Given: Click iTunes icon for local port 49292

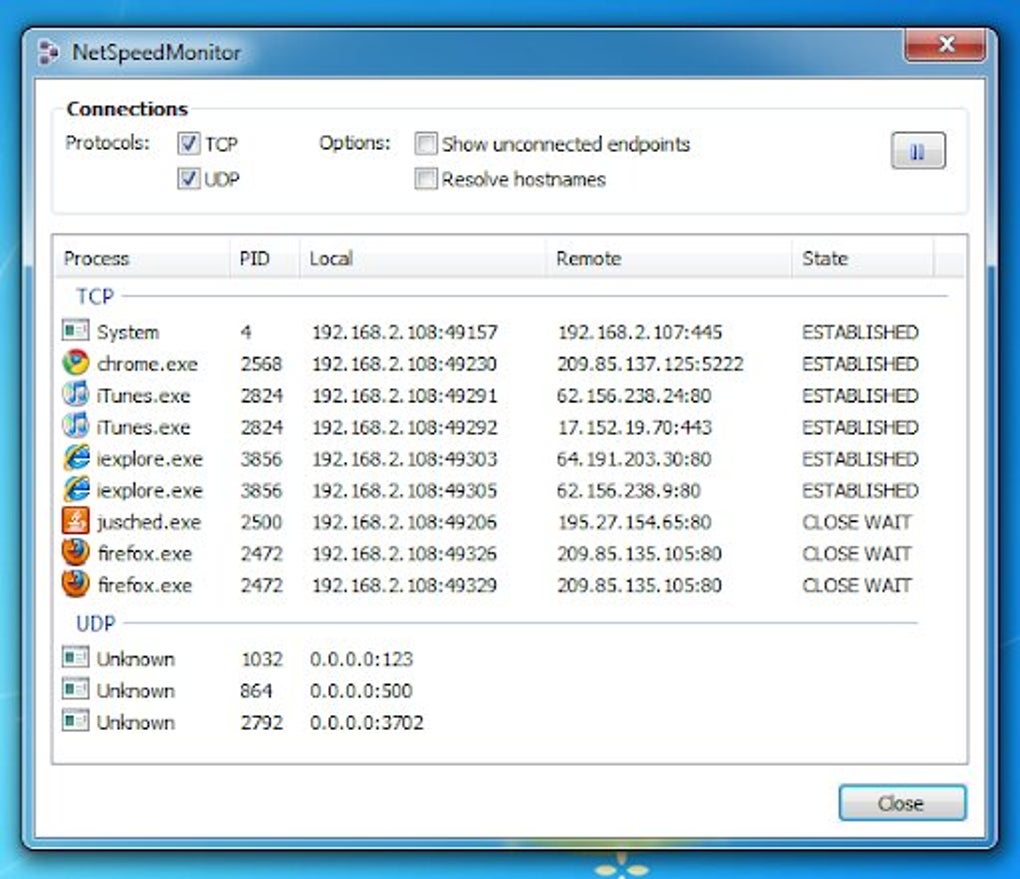Looking at the screenshot, I should pos(75,426).
